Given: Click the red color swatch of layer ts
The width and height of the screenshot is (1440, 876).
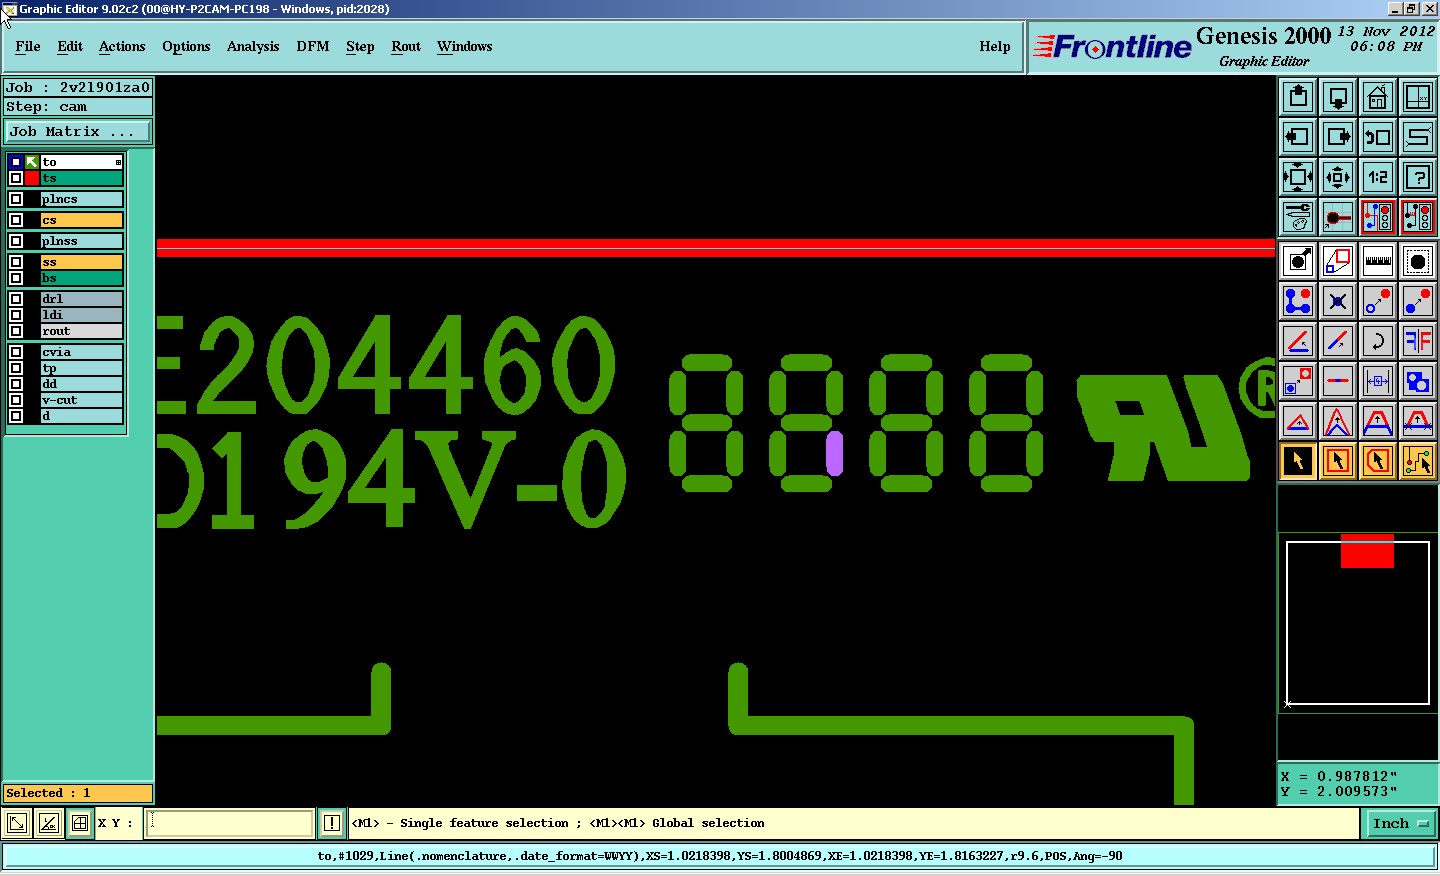Looking at the screenshot, I should point(32,178).
